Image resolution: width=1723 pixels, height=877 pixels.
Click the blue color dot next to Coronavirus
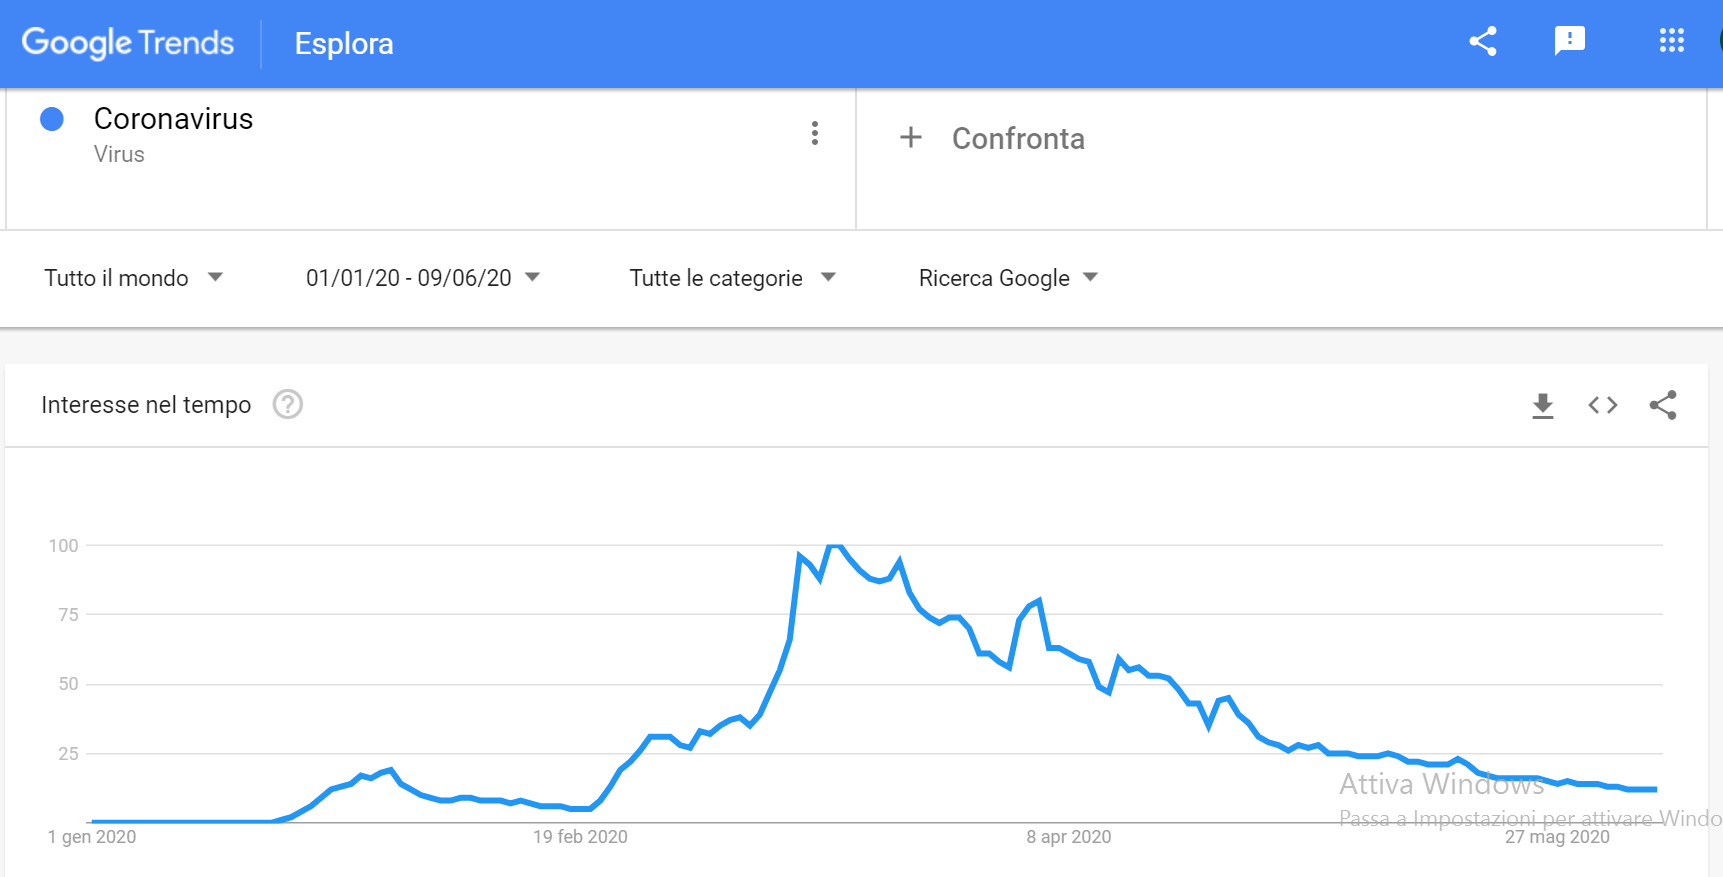[52, 119]
